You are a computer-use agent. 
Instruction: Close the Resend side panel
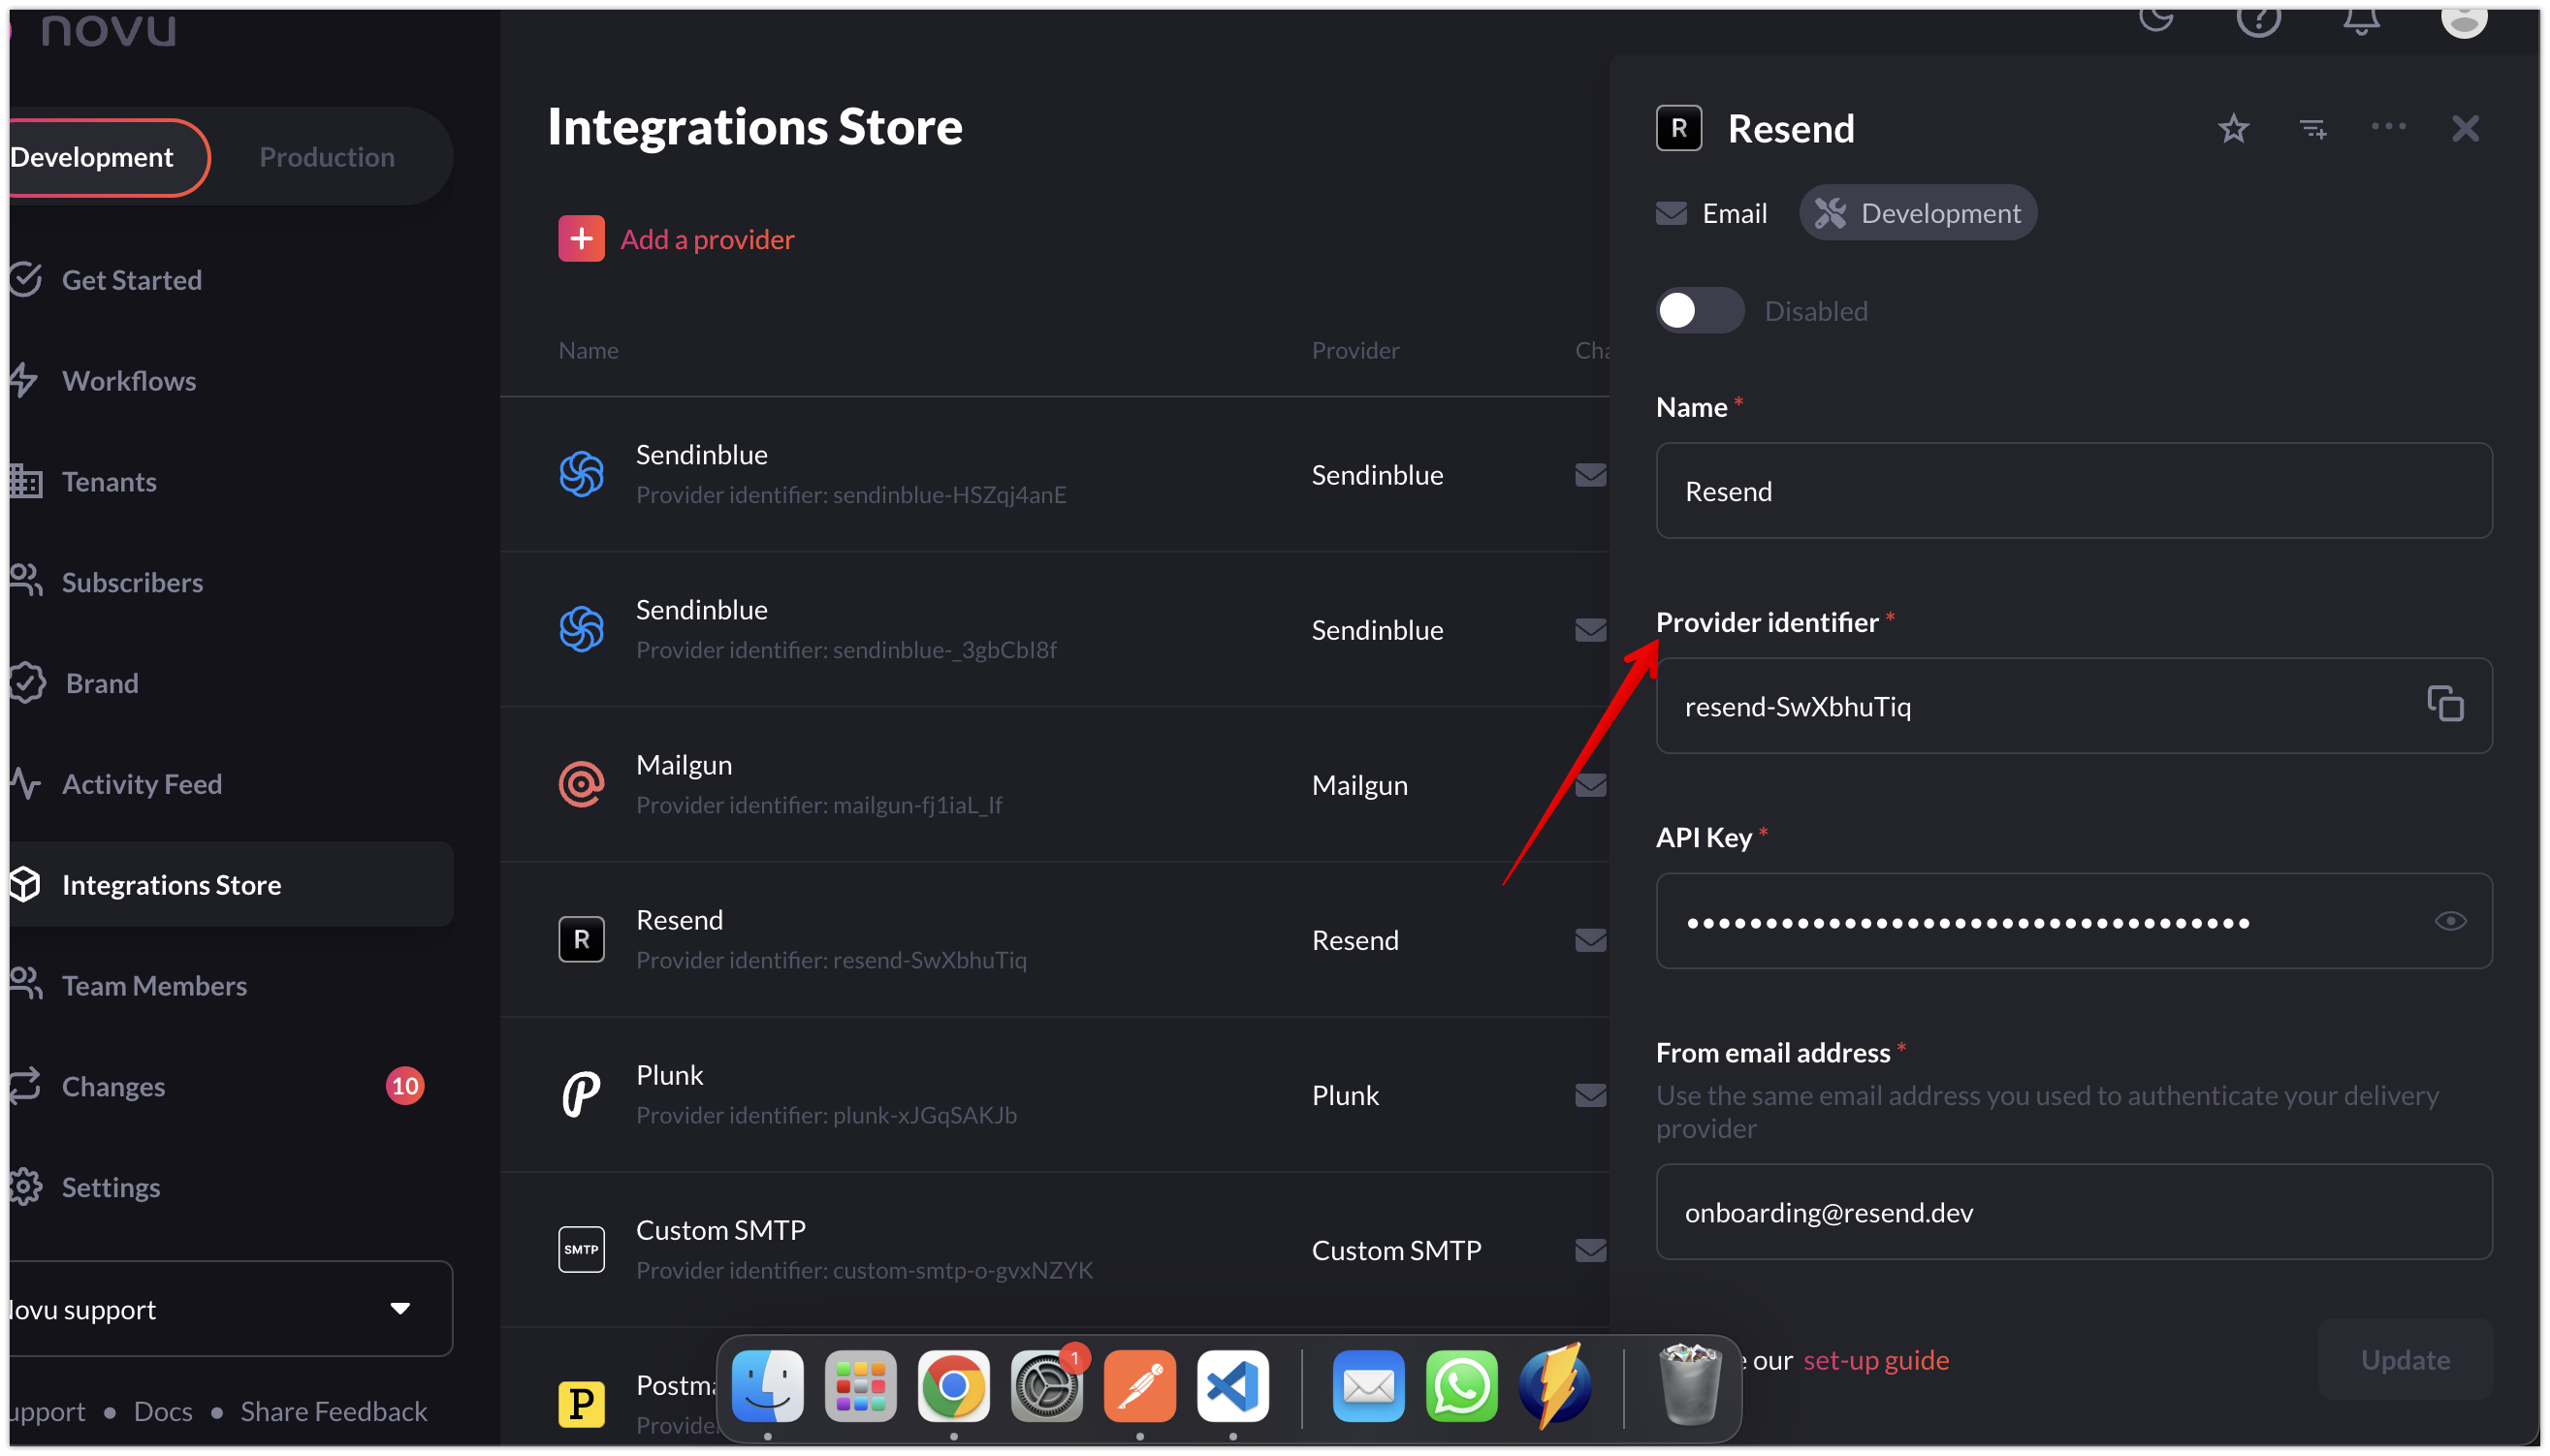[2465, 128]
